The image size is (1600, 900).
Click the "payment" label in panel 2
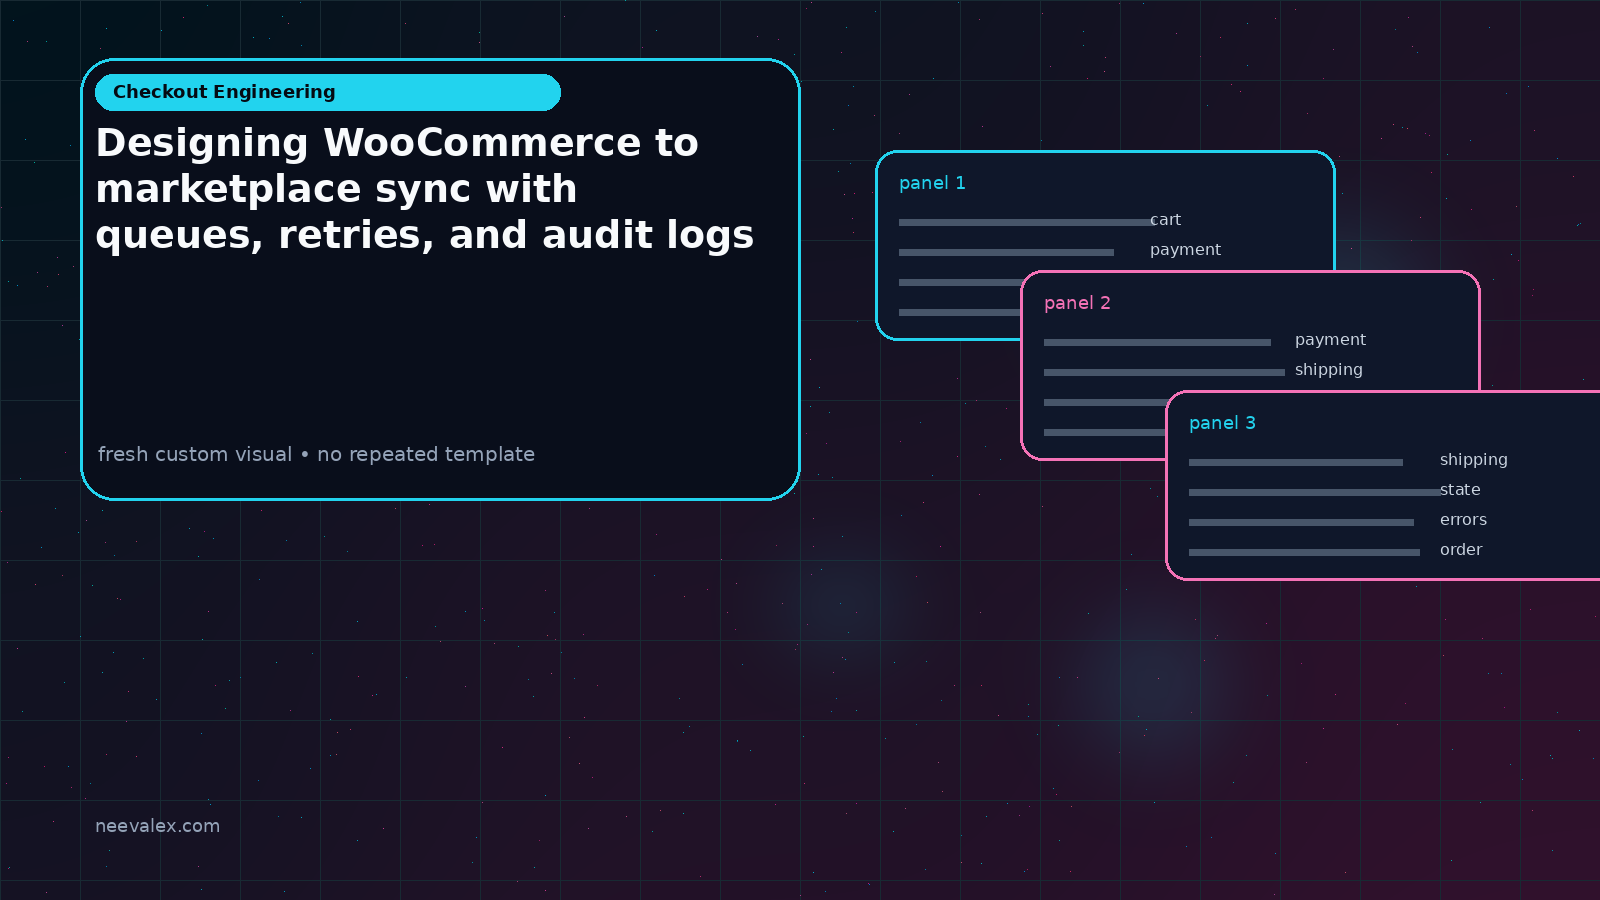[x=1330, y=340]
